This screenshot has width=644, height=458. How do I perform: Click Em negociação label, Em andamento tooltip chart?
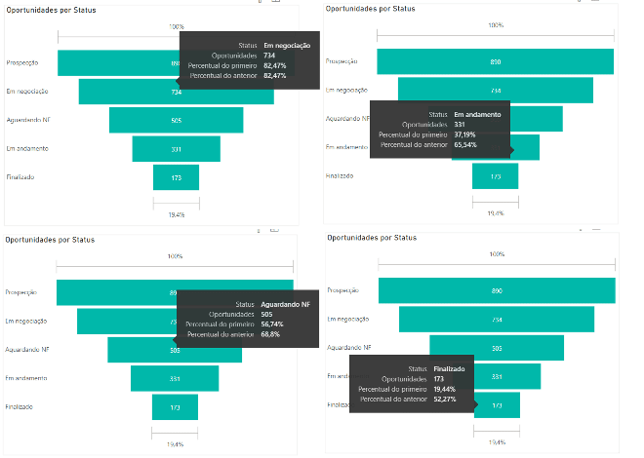(x=347, y=90)
